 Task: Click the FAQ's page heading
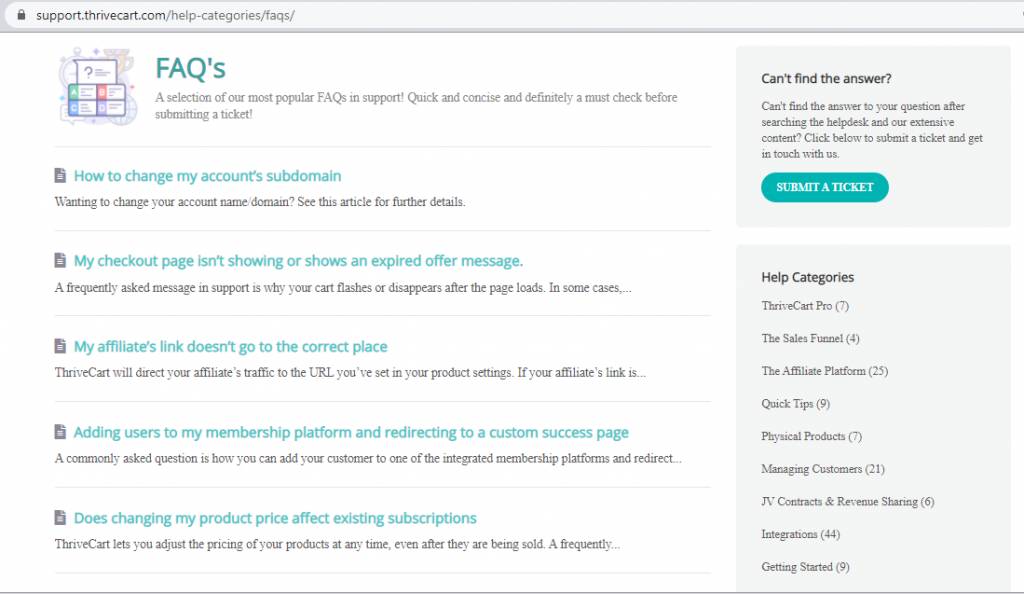[x=190, y=69]
